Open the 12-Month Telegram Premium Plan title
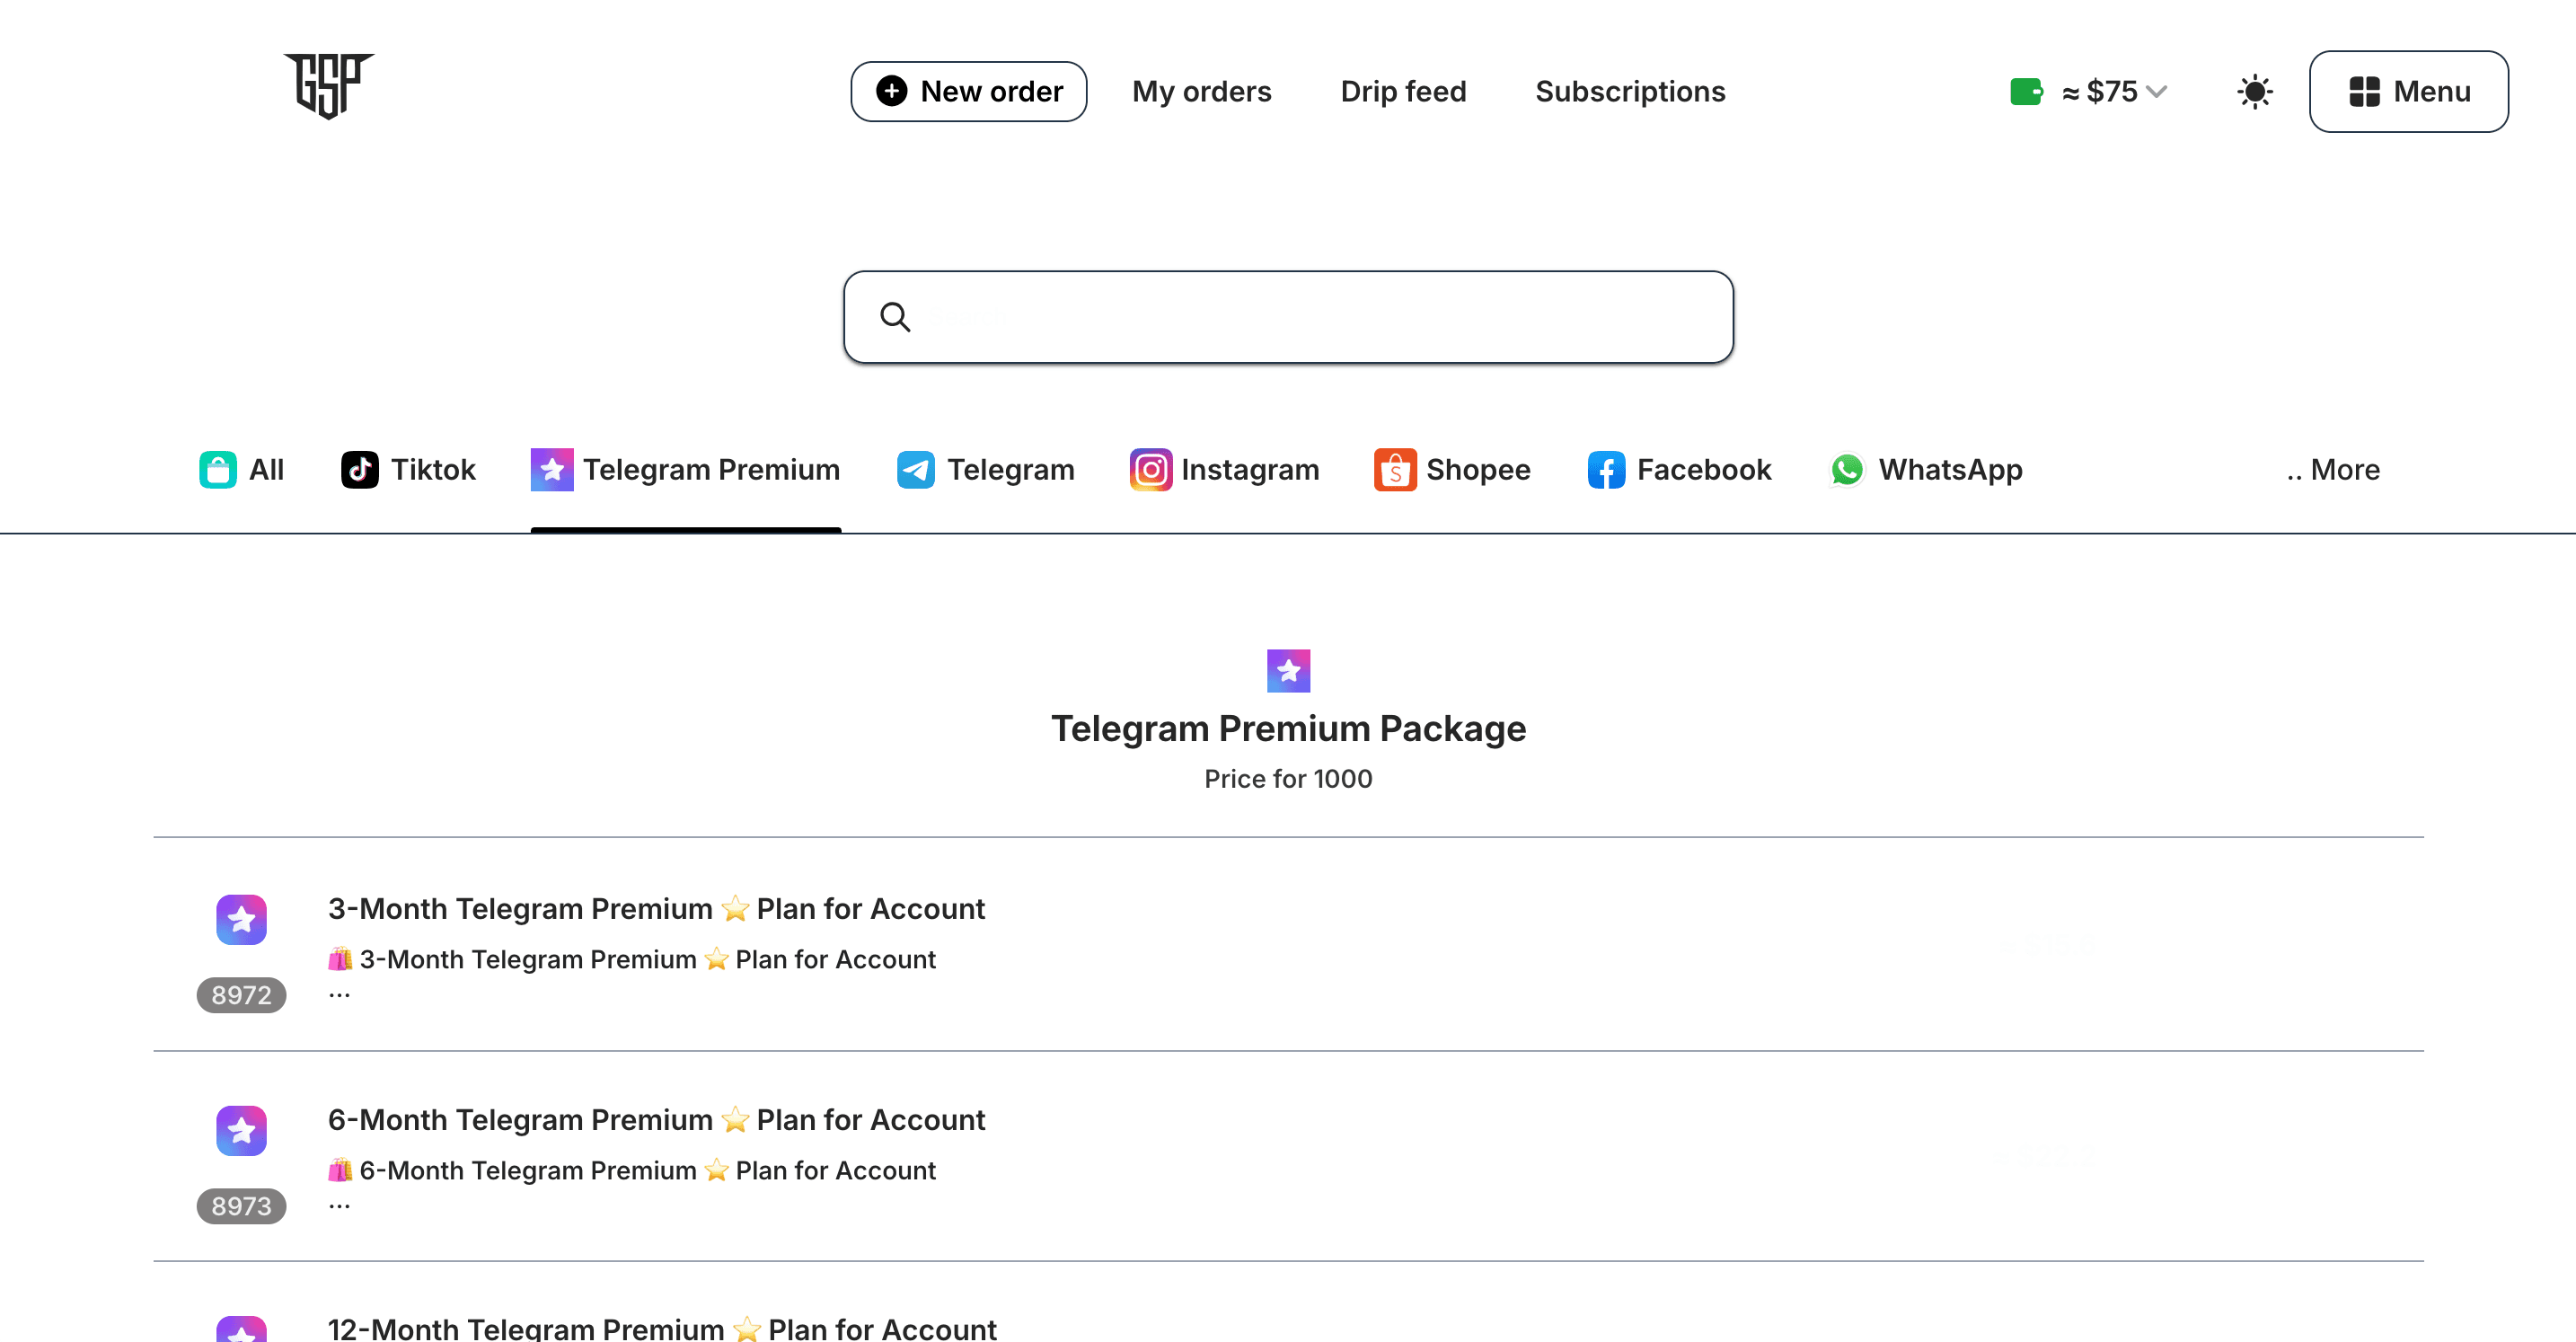The width and height of the screenshot is (2576, 1342). [x=662, y=1328]
